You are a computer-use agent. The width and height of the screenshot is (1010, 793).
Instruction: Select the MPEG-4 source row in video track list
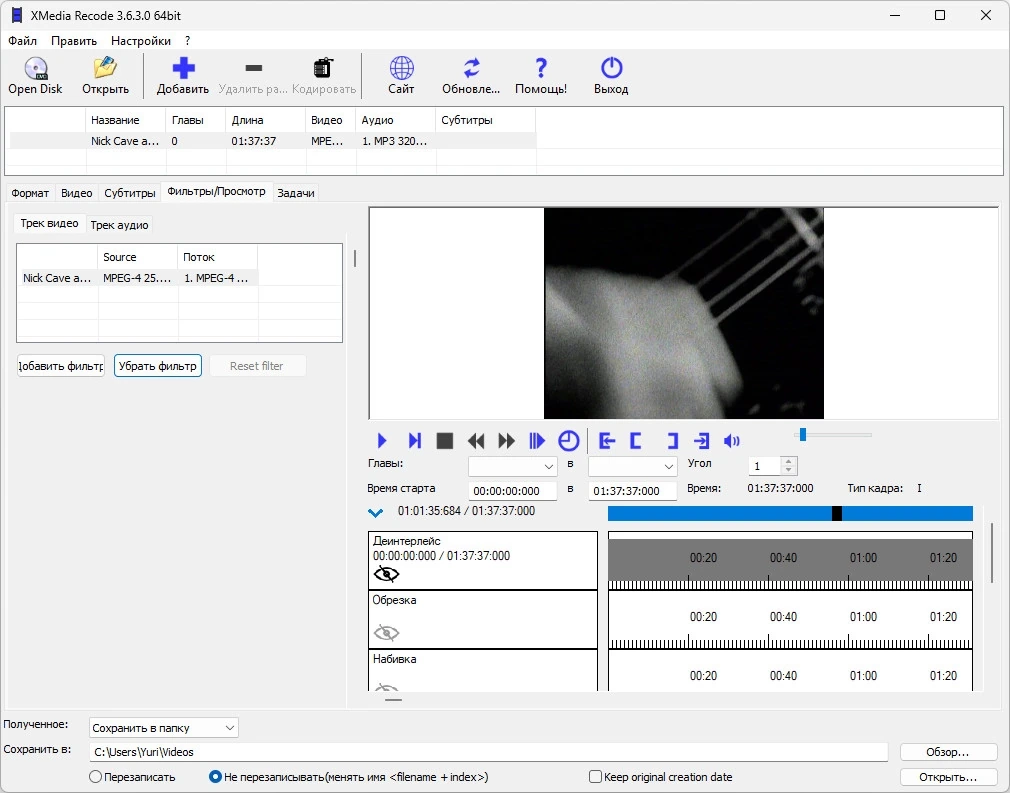pyautogui.click(x=140, y=278)
